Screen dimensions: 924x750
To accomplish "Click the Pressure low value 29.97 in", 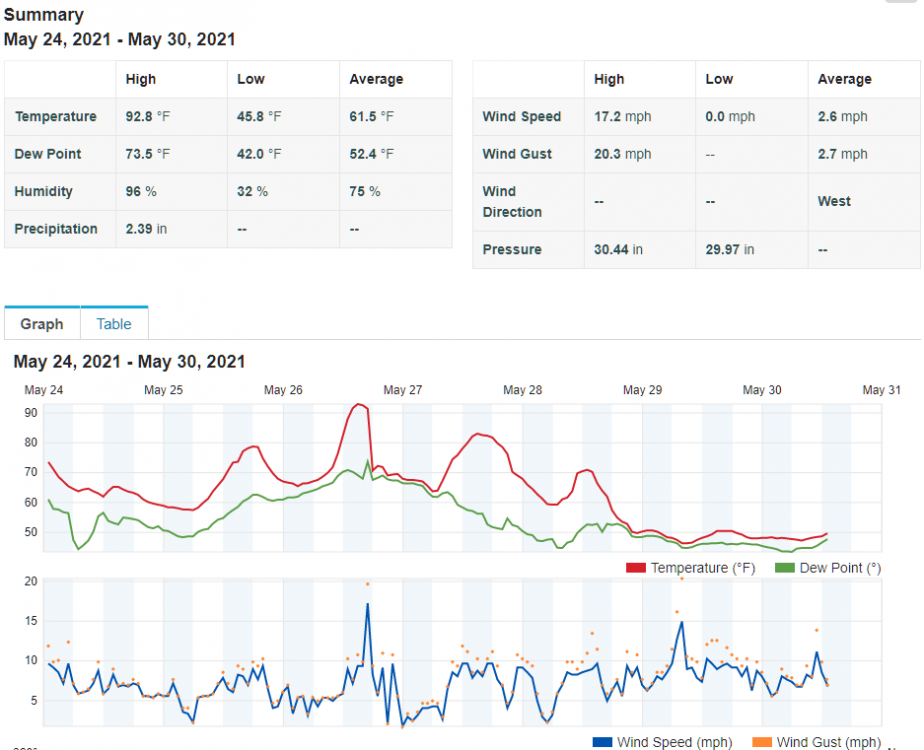I will [730, 250].
